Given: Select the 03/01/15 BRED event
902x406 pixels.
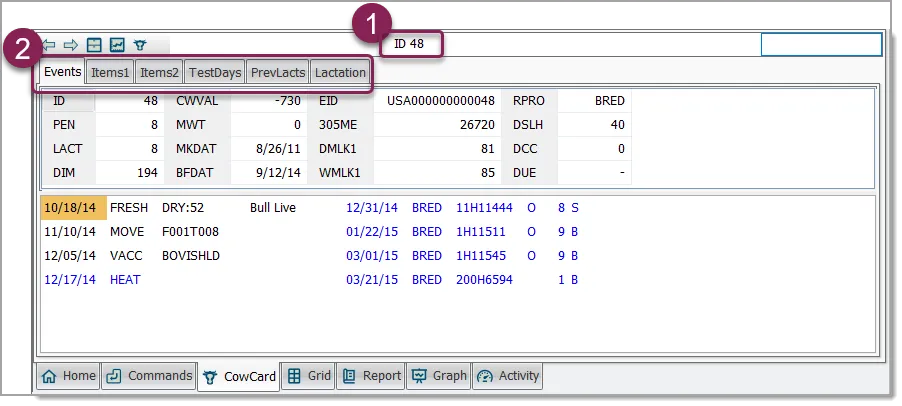Looking at the screenshot, I should tap(462, 256).
